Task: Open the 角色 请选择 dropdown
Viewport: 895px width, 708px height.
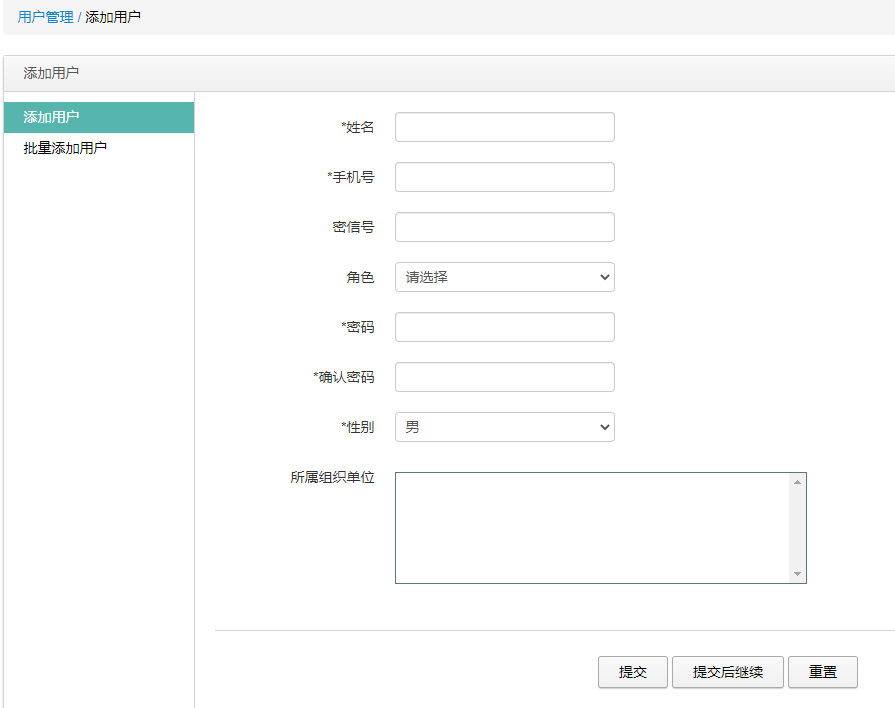Action: pos(504,277)
